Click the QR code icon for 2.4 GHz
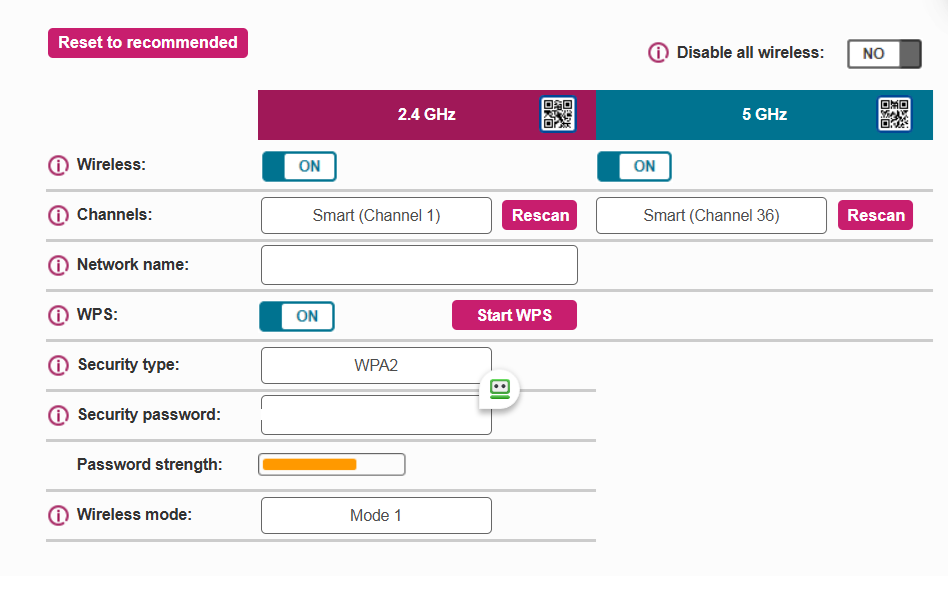This screenshot has height=600, width=948. (x=560, y=114)
